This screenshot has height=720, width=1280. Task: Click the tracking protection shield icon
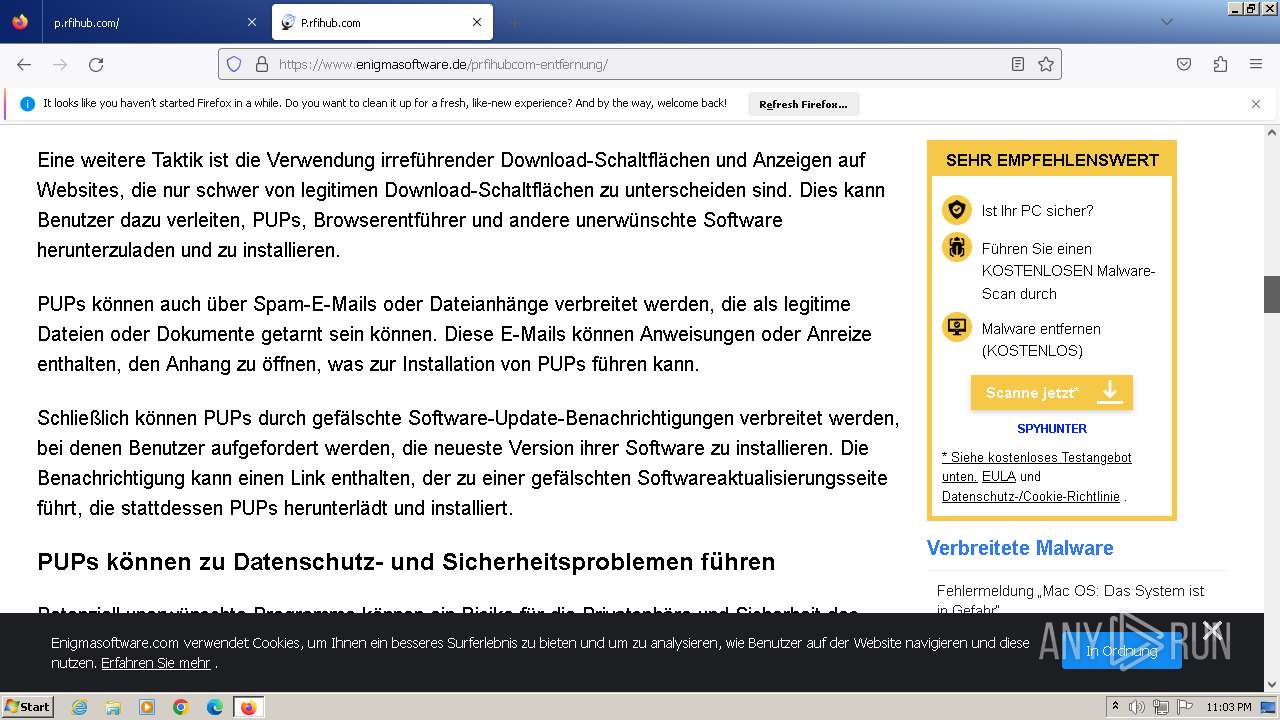pyautogui.click(x=234, y=64)
